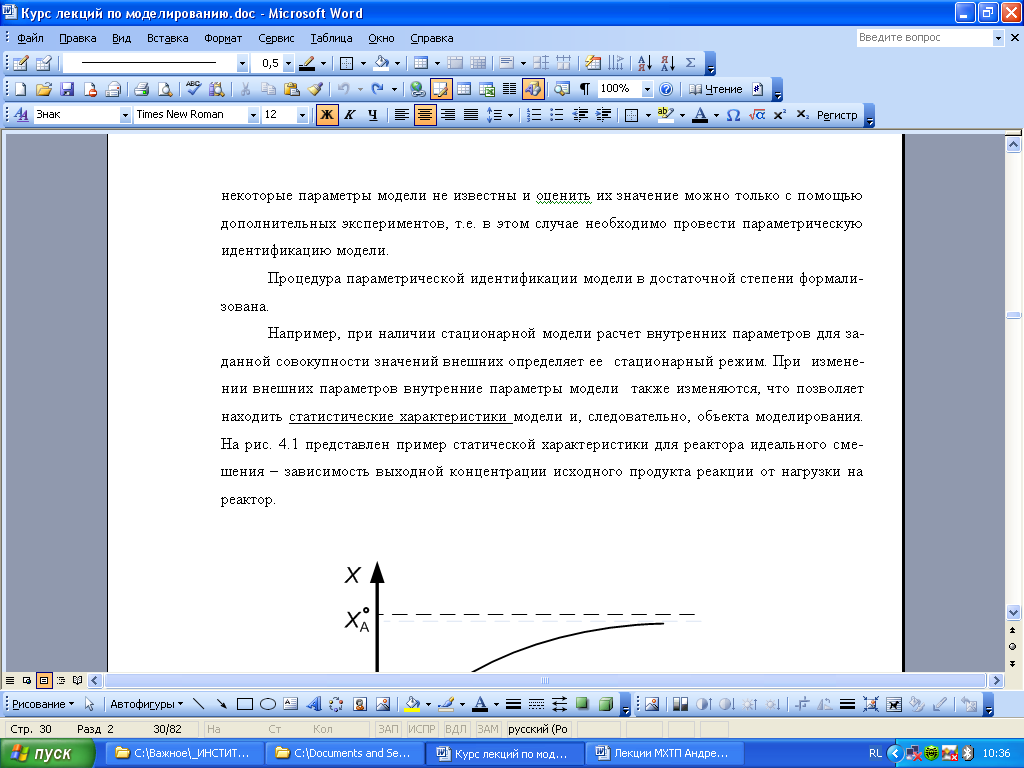Align text left
This screenshot has width=1024, height=768.
tap(402, 115)
